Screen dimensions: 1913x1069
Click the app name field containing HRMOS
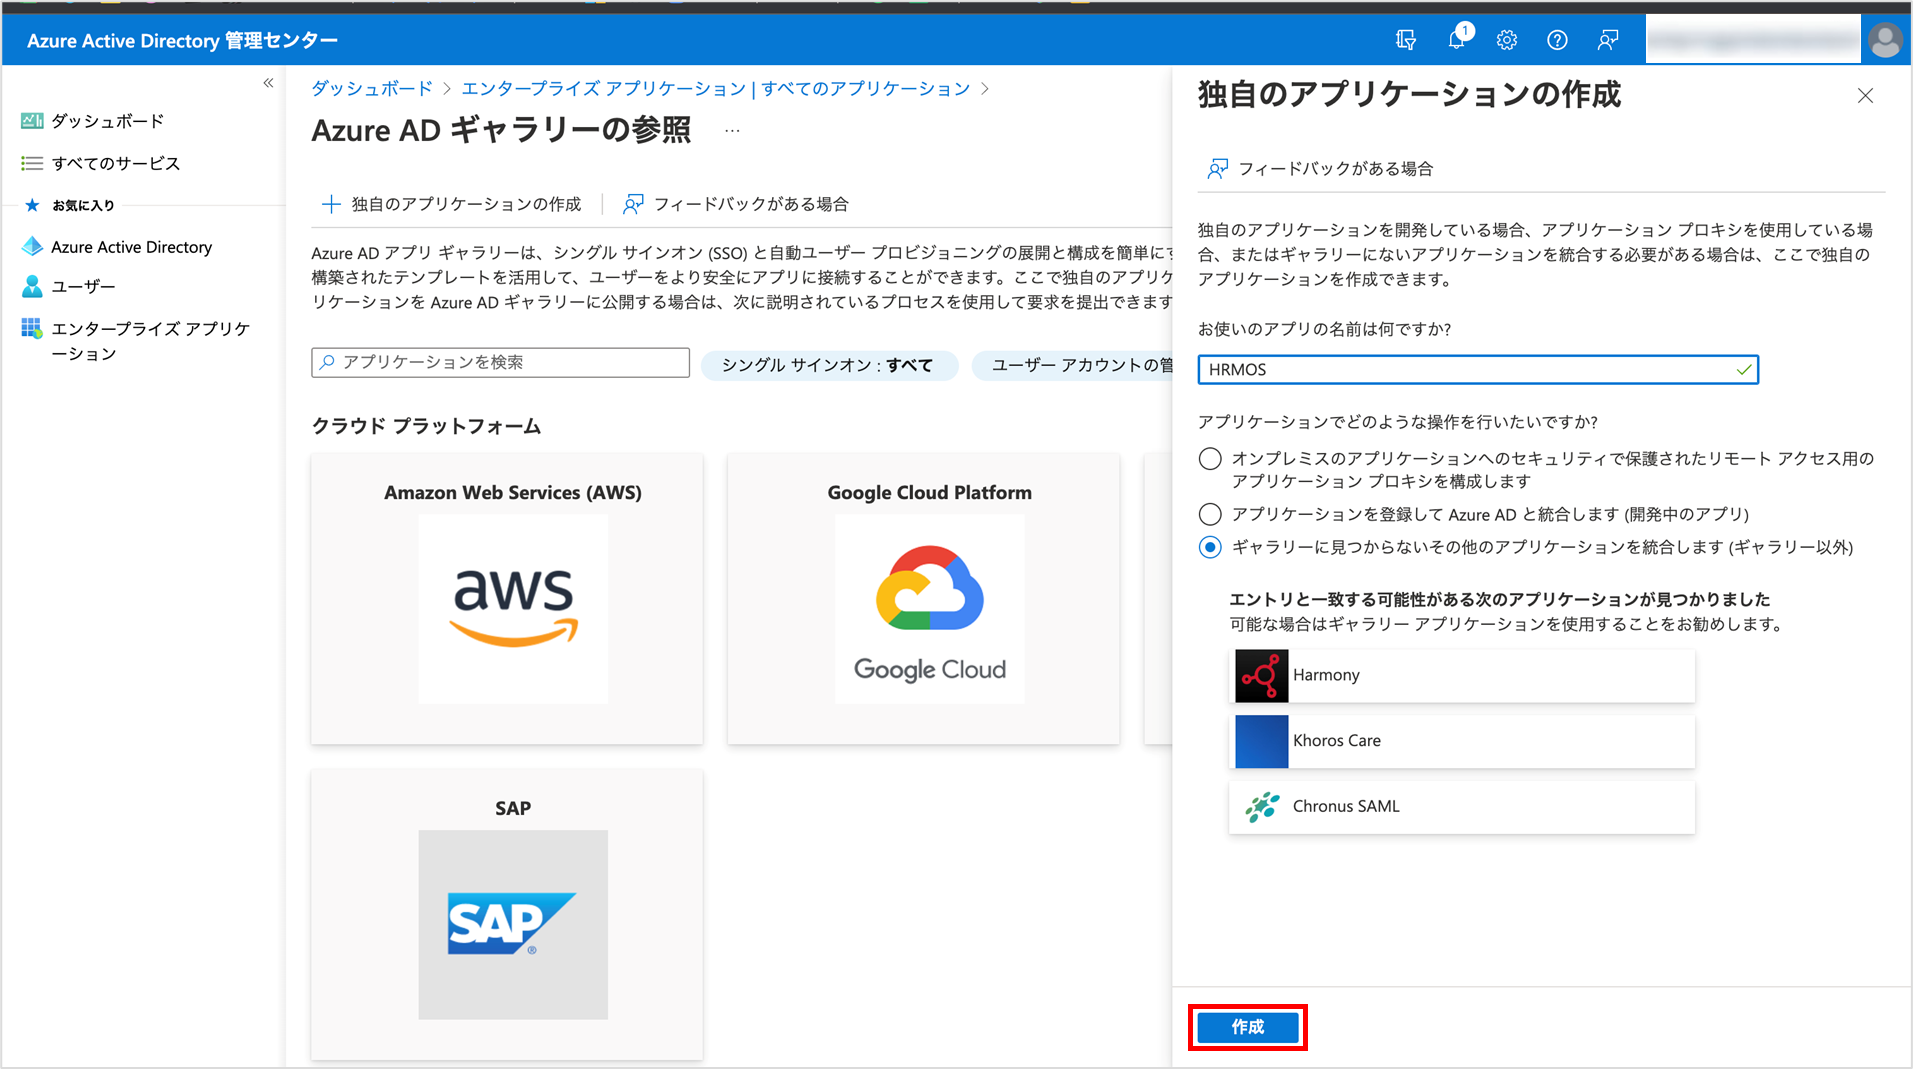1478,370
